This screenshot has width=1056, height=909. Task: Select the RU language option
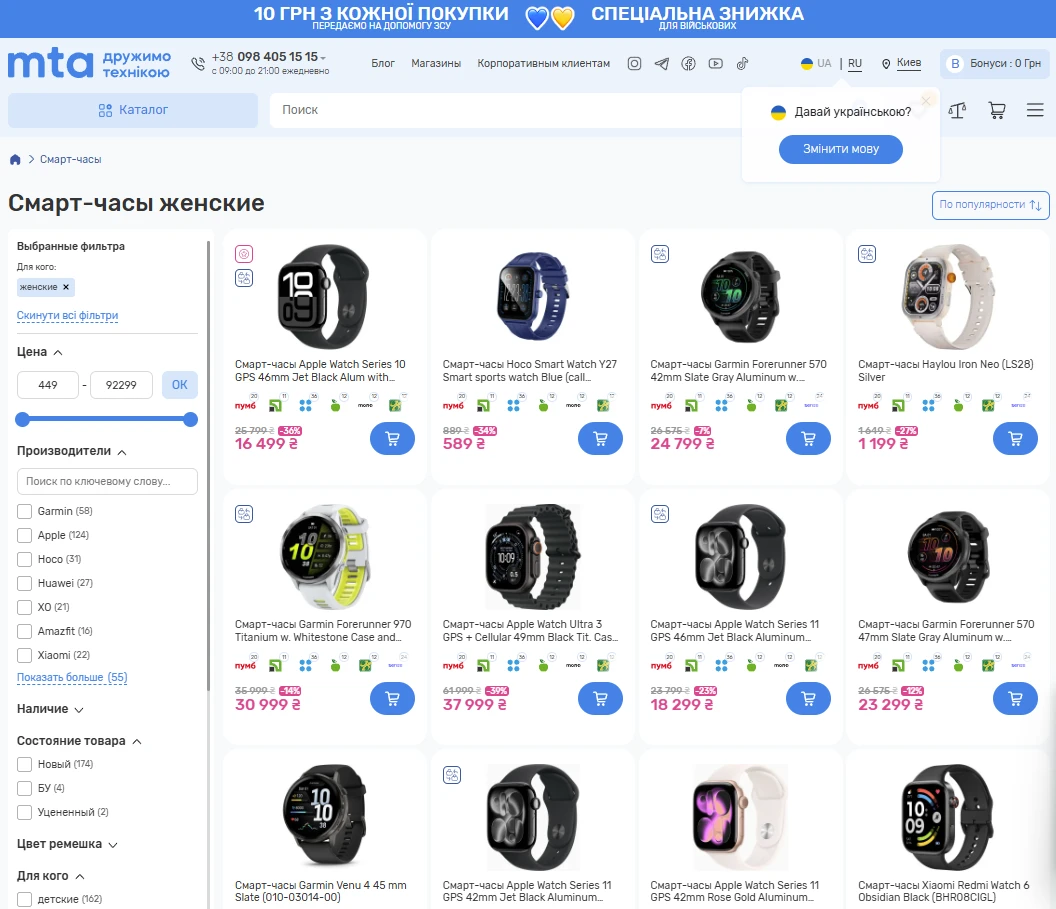click(855, 63)
